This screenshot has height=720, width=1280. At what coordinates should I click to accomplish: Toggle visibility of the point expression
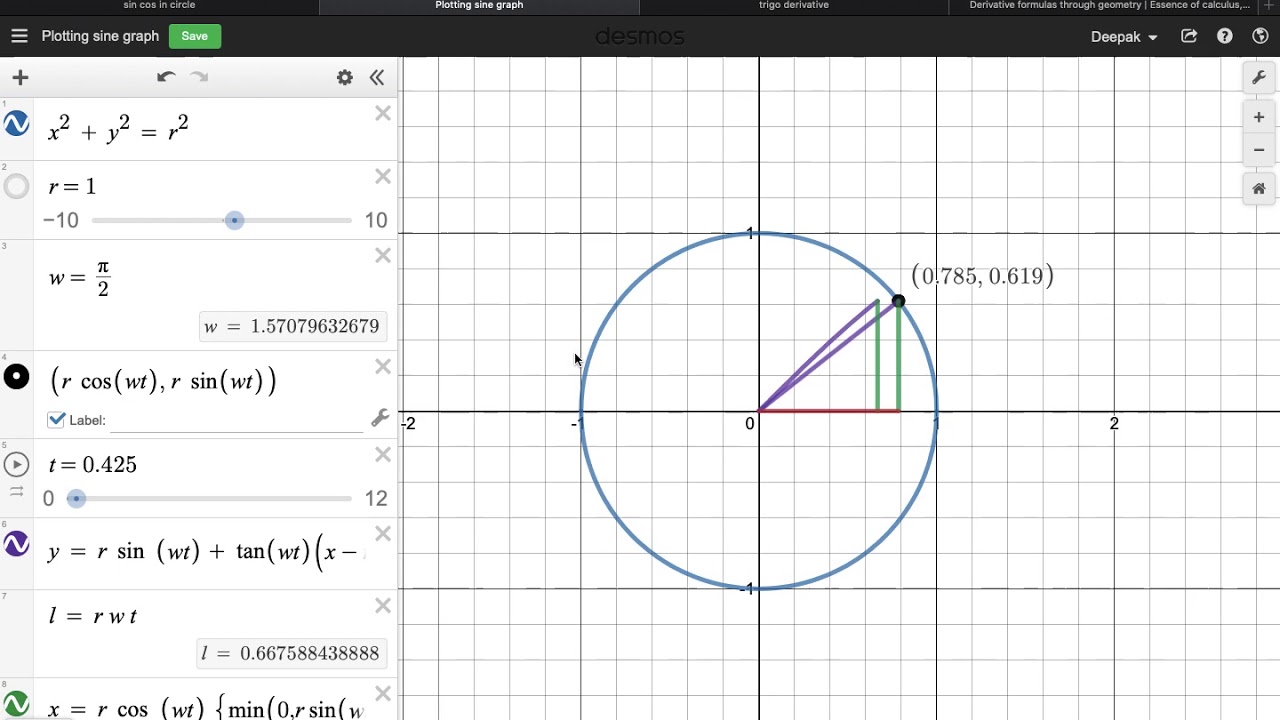coord(16,377)
